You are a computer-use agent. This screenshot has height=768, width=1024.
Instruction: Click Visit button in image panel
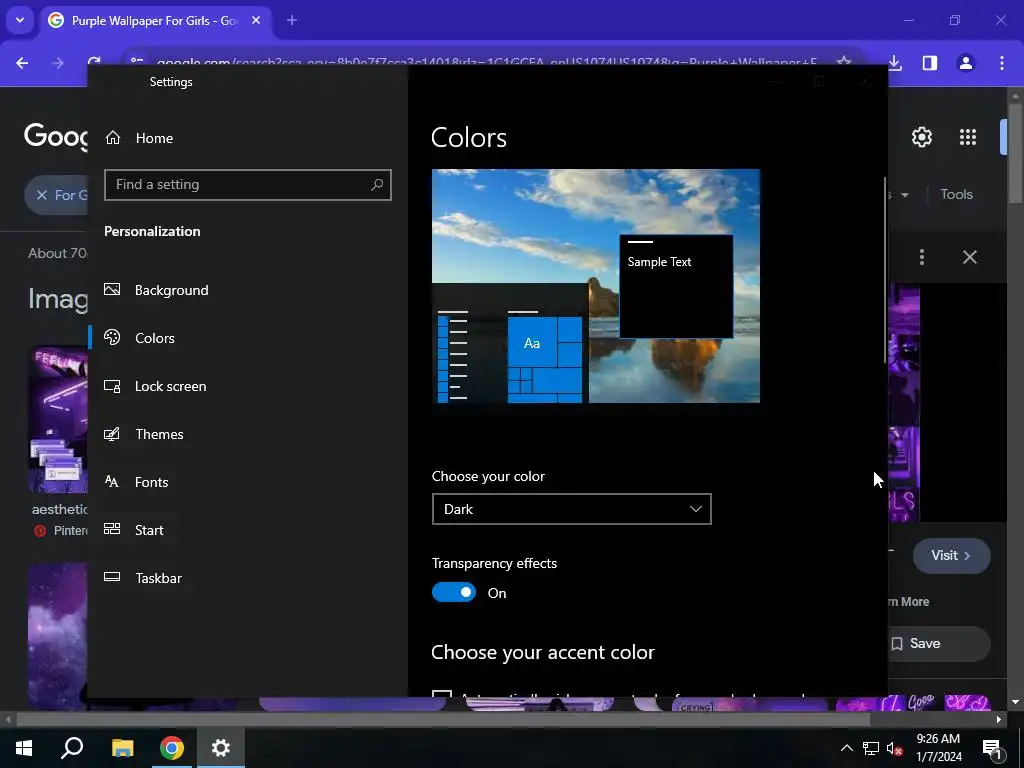tap(951, 555)
